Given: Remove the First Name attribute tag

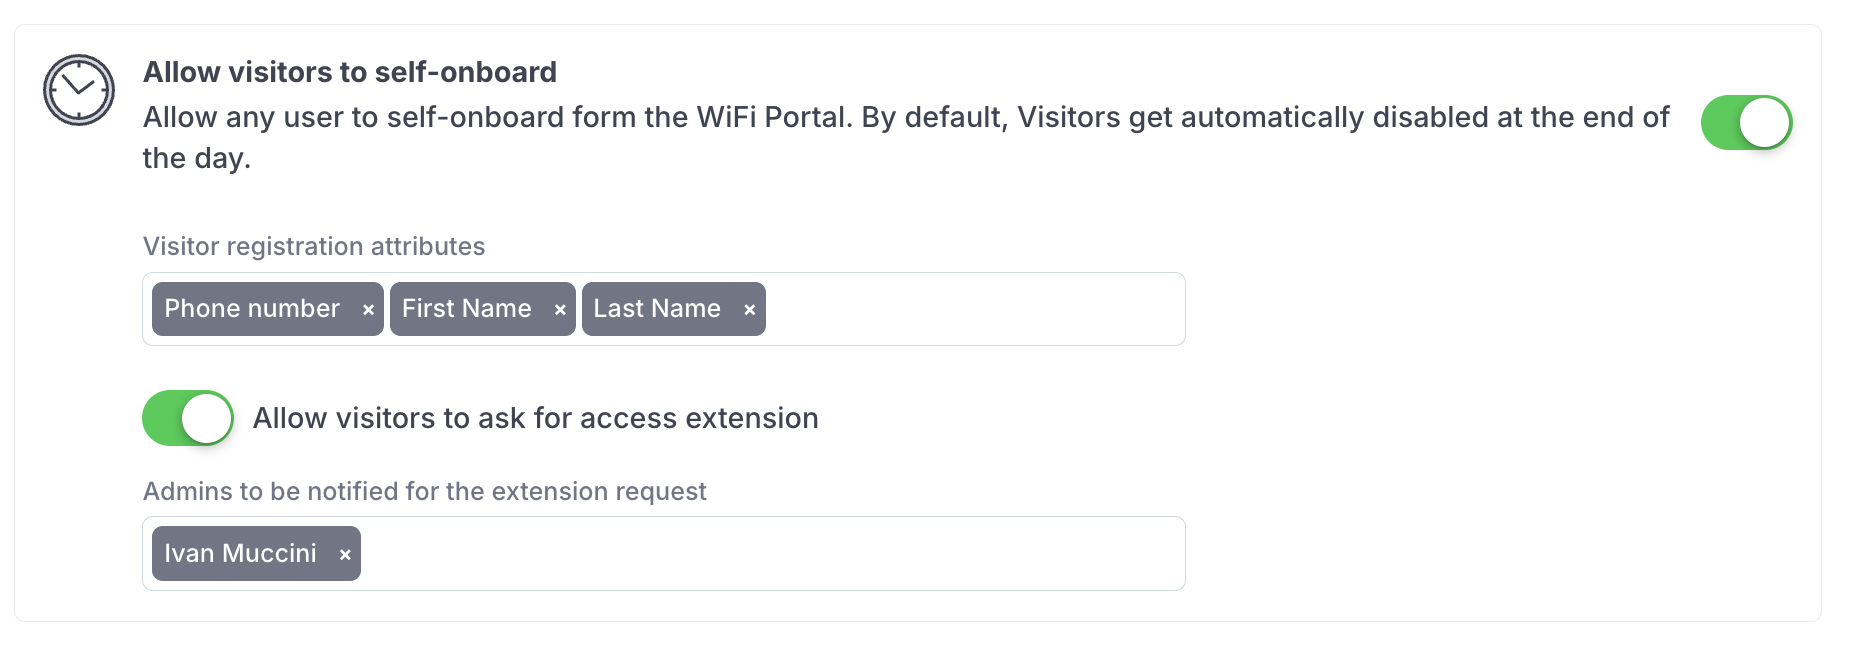Looking at the screenshot, I should pyautogui.click(x=560, y=310).
